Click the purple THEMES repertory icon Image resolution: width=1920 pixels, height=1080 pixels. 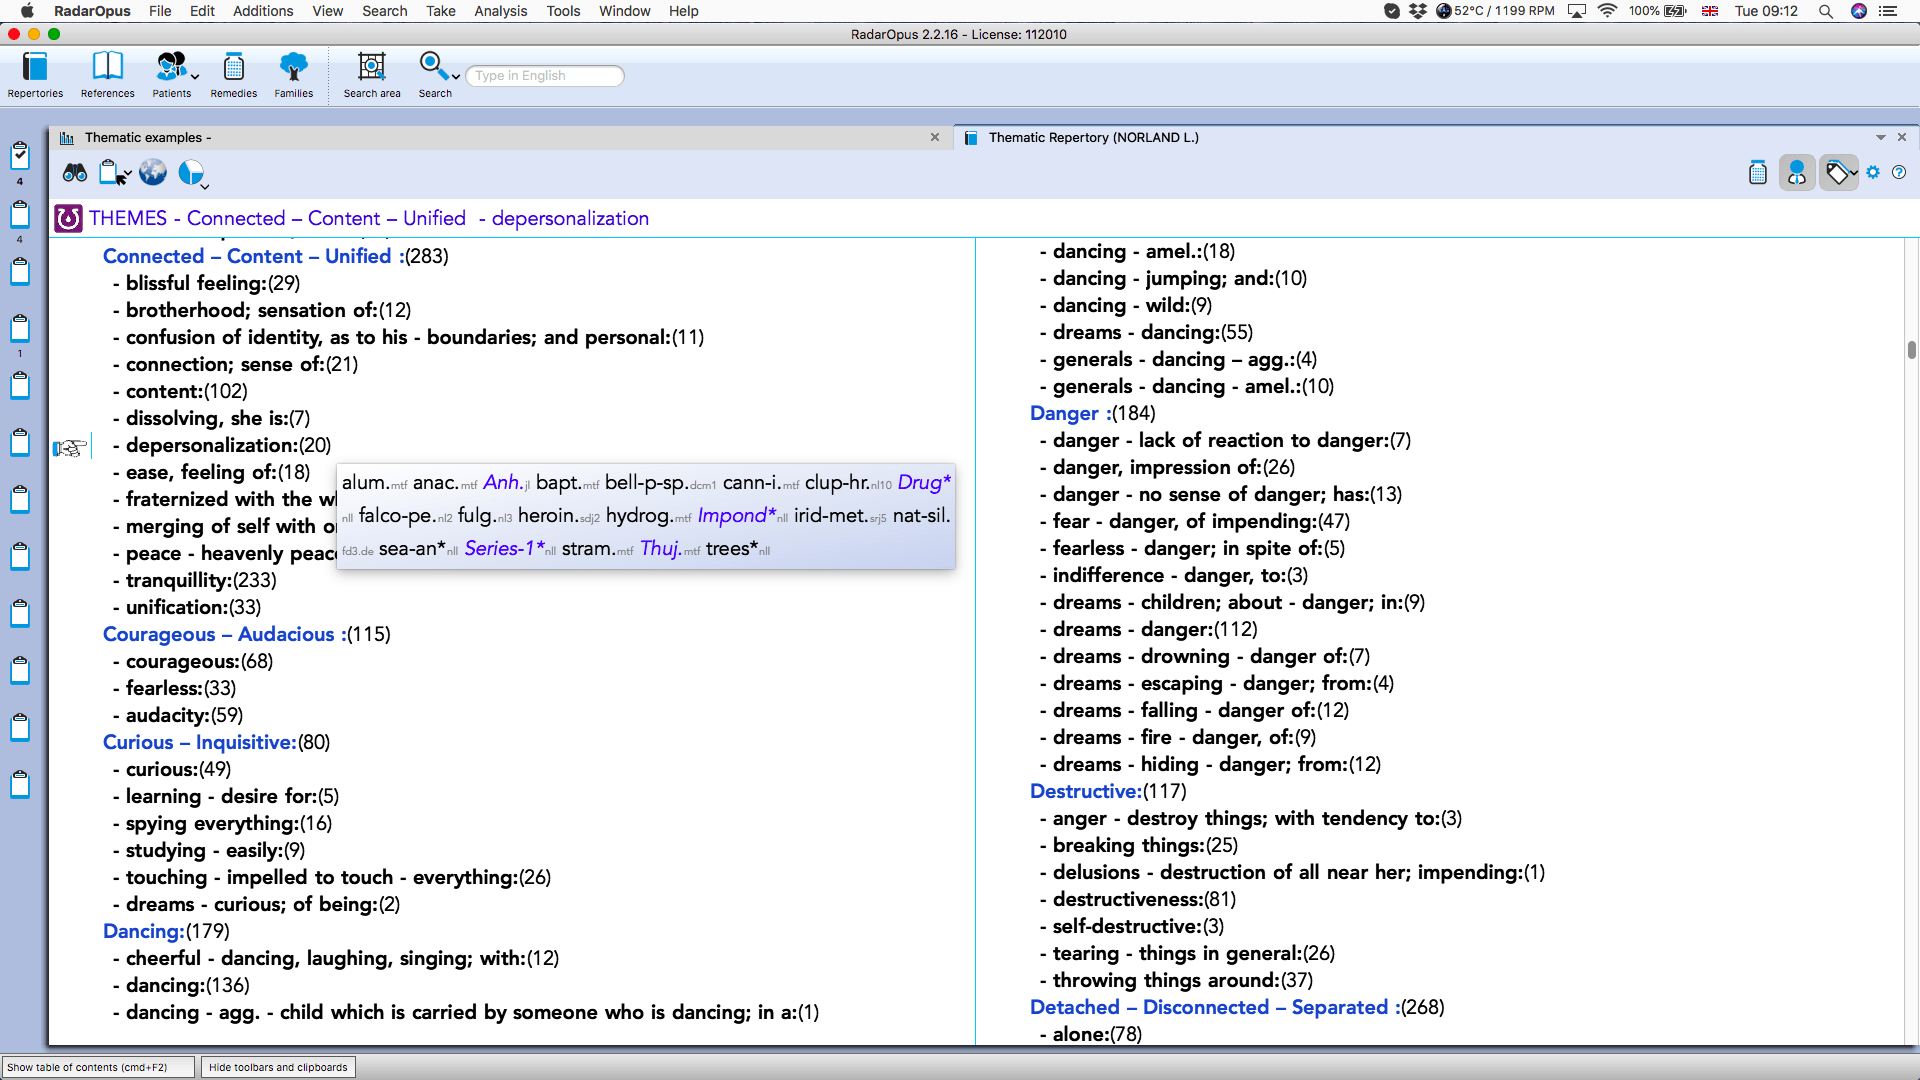pos(68,218)
